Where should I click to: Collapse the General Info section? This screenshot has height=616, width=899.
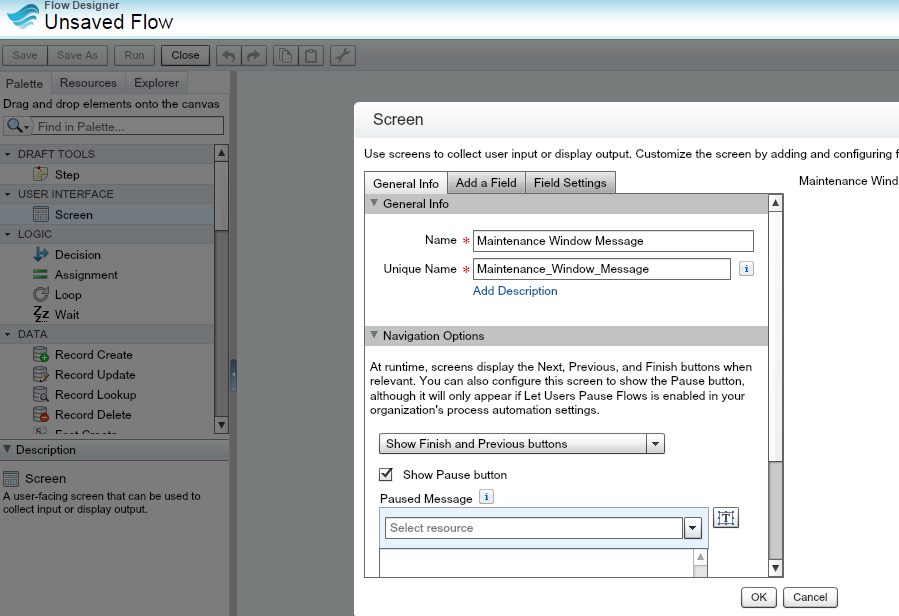[374, 203]
